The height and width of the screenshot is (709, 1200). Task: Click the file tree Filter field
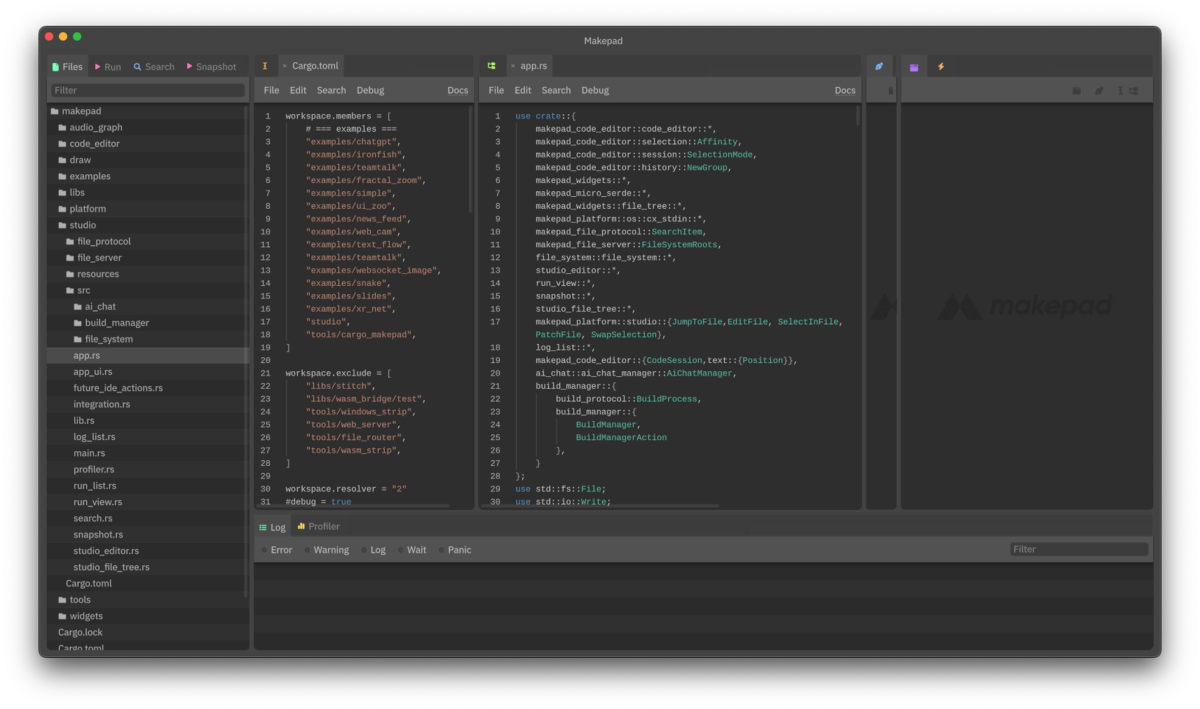click(148, 90)
